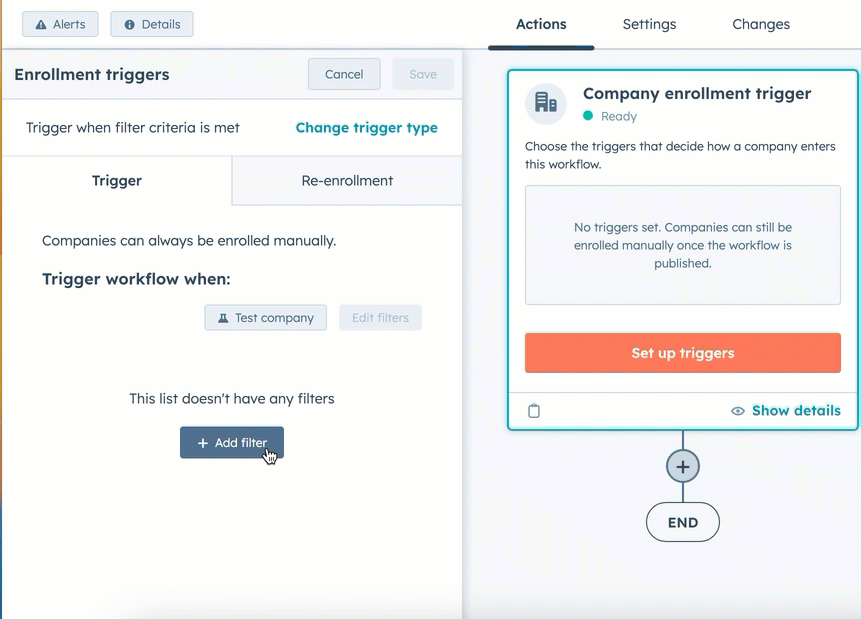Select the Trigger tab
The image size is (861, 619).
[116, 181]
